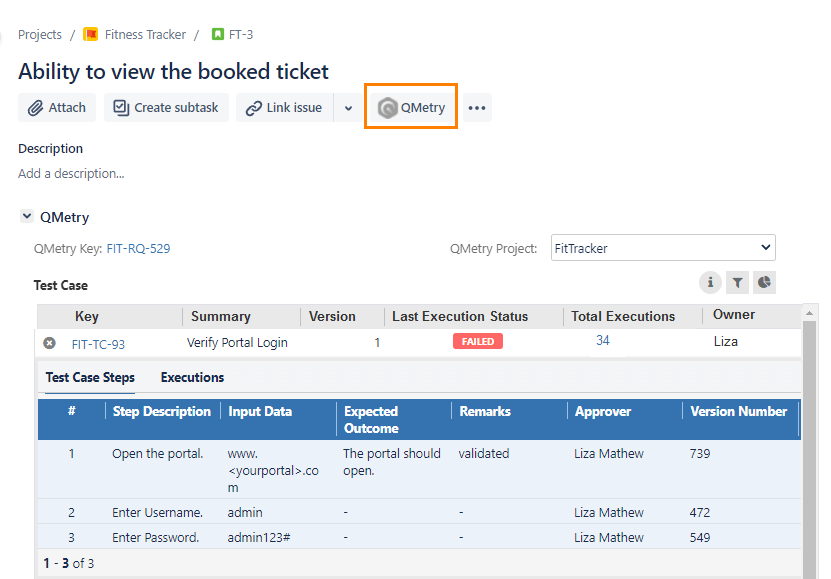This screenshot has height=579, width=831.
Task: Collapse the QMetry section
Action: [x=26, y=217]
